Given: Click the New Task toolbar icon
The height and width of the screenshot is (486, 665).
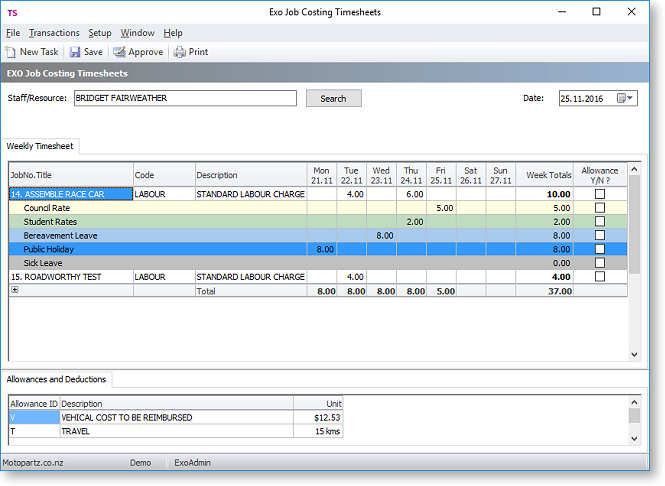Looking at the screenshot, I should [11, 52].
